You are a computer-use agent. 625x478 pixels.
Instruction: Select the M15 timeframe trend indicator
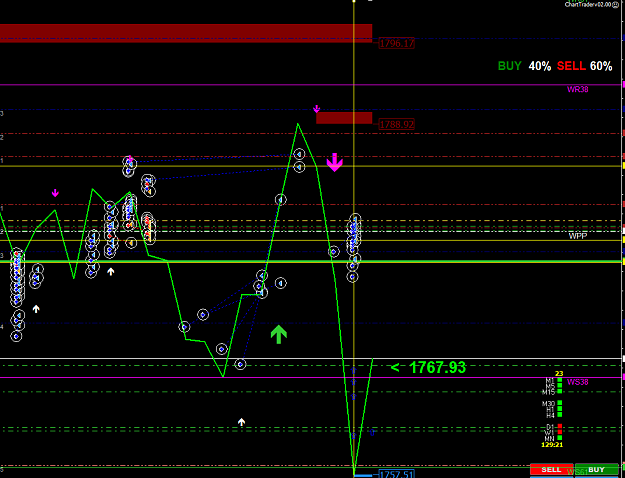[560, 391]
